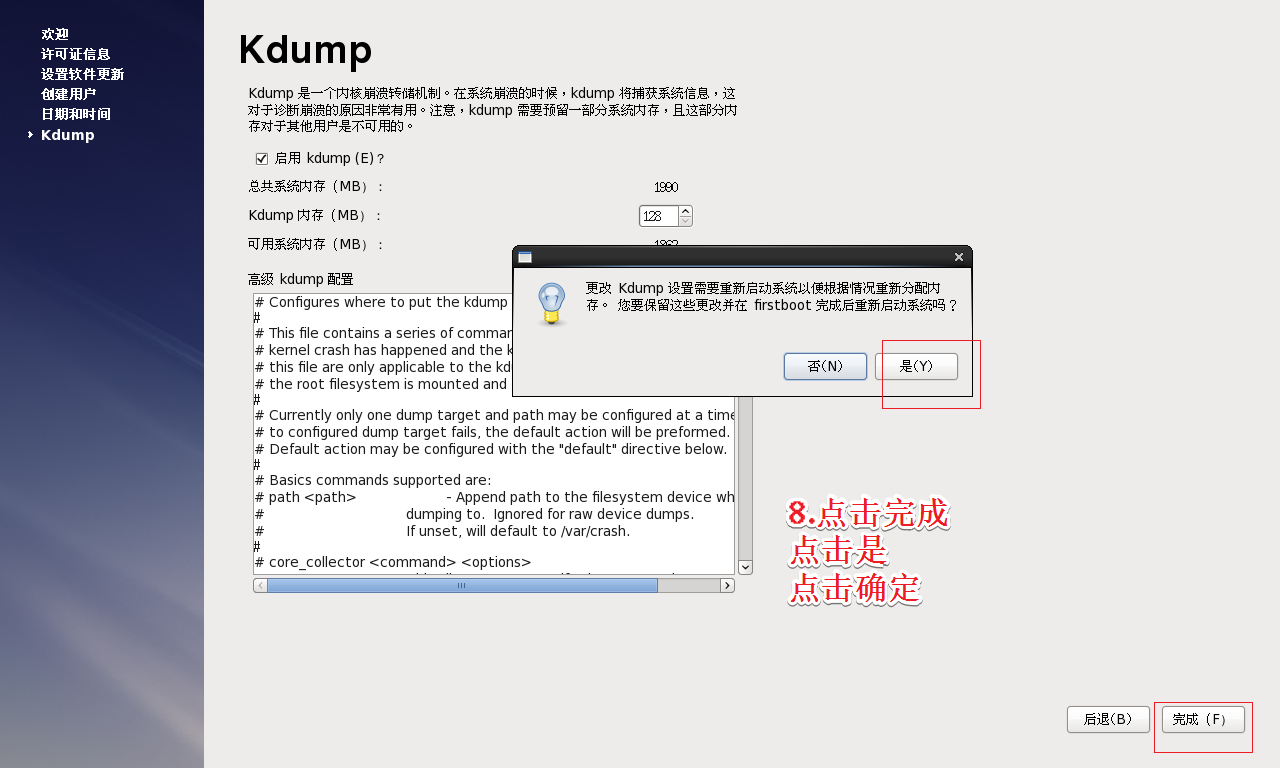Screen dimensions: 1280x768
Task: Click the 总共系统内存（MB） label
Action: point(315,186)
